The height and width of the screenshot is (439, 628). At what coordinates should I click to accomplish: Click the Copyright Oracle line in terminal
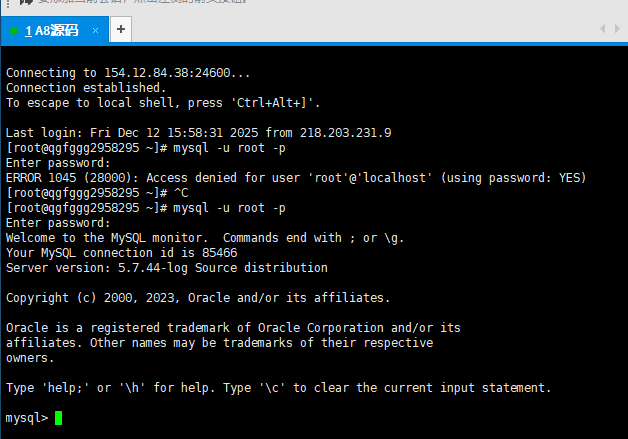coord(198,298)
